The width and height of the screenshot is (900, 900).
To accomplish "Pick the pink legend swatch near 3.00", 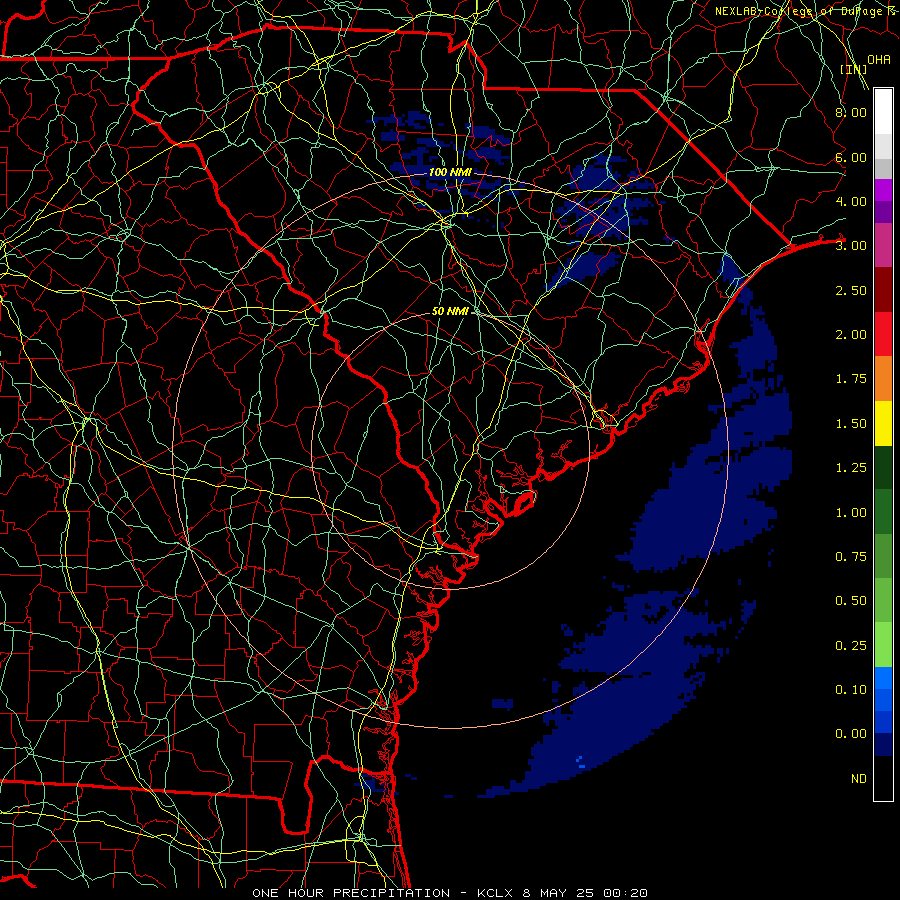I will point(883,246).
